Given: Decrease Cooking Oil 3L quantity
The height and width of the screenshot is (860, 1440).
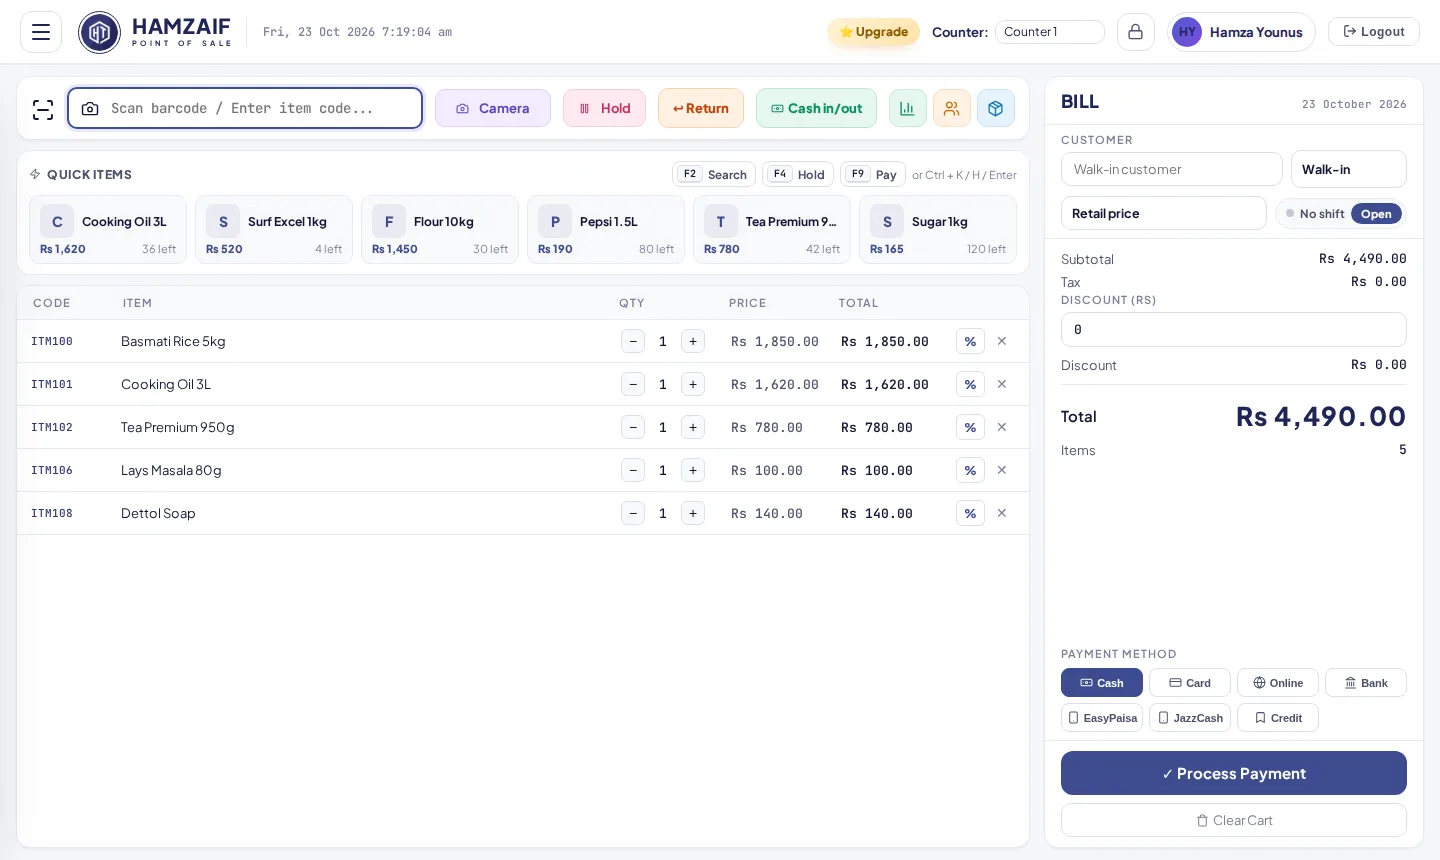Looking at the screenshot, I should (x=633, y=384).
